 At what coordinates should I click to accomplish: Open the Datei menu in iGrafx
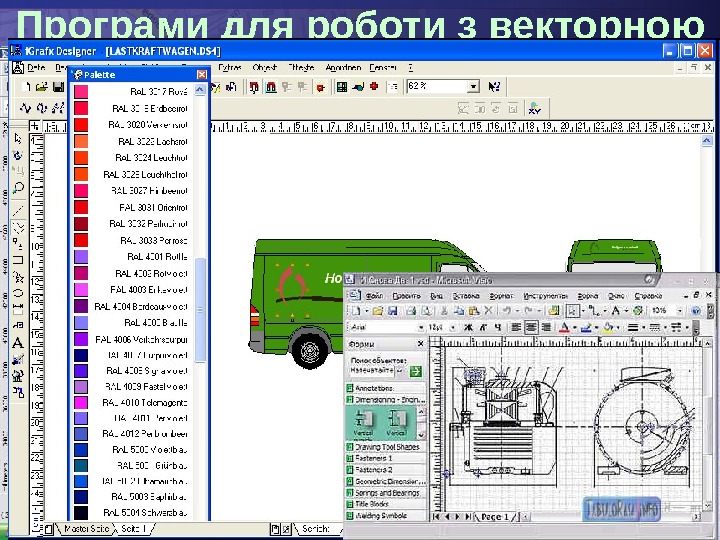36,68
